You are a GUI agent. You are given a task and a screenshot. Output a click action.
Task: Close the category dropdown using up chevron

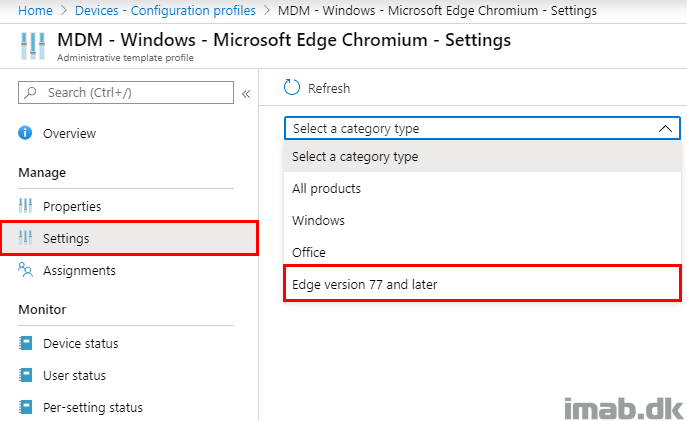click(665, 128)
